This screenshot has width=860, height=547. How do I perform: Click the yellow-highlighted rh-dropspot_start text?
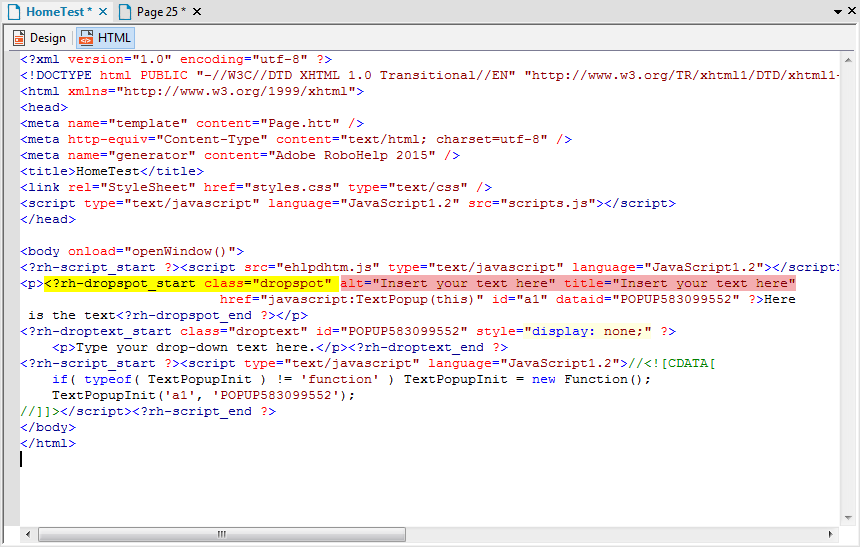[191, 283]
